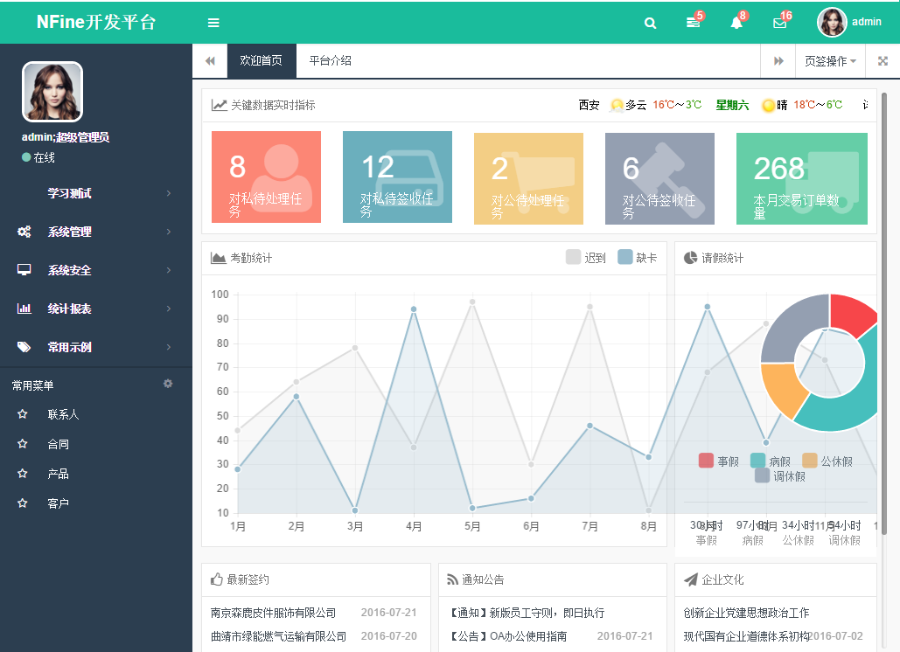Open the 页签操作 dropdown
Image resolution: width=900 pixels, height=652 pixels.
point(831,60)
